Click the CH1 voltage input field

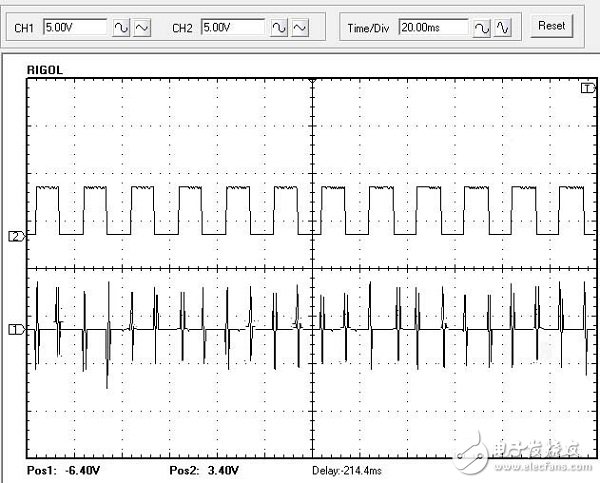point(74,27)
